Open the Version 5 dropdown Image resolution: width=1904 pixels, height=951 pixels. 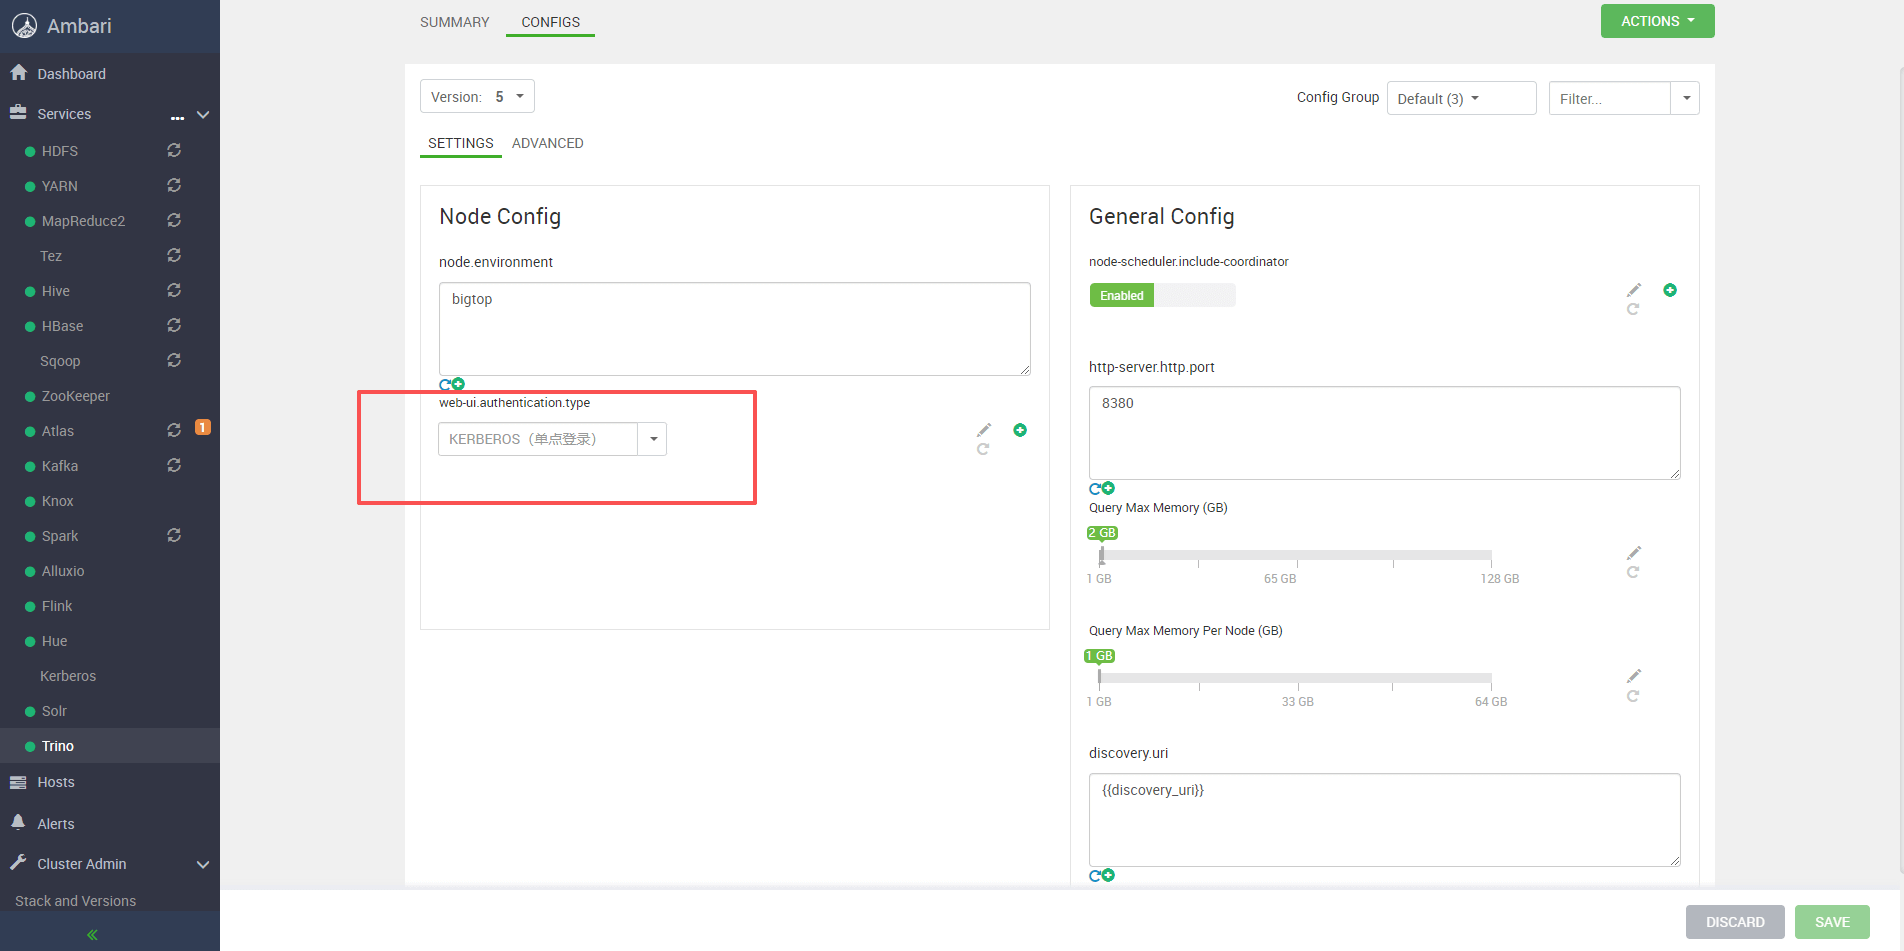[477, 96]
